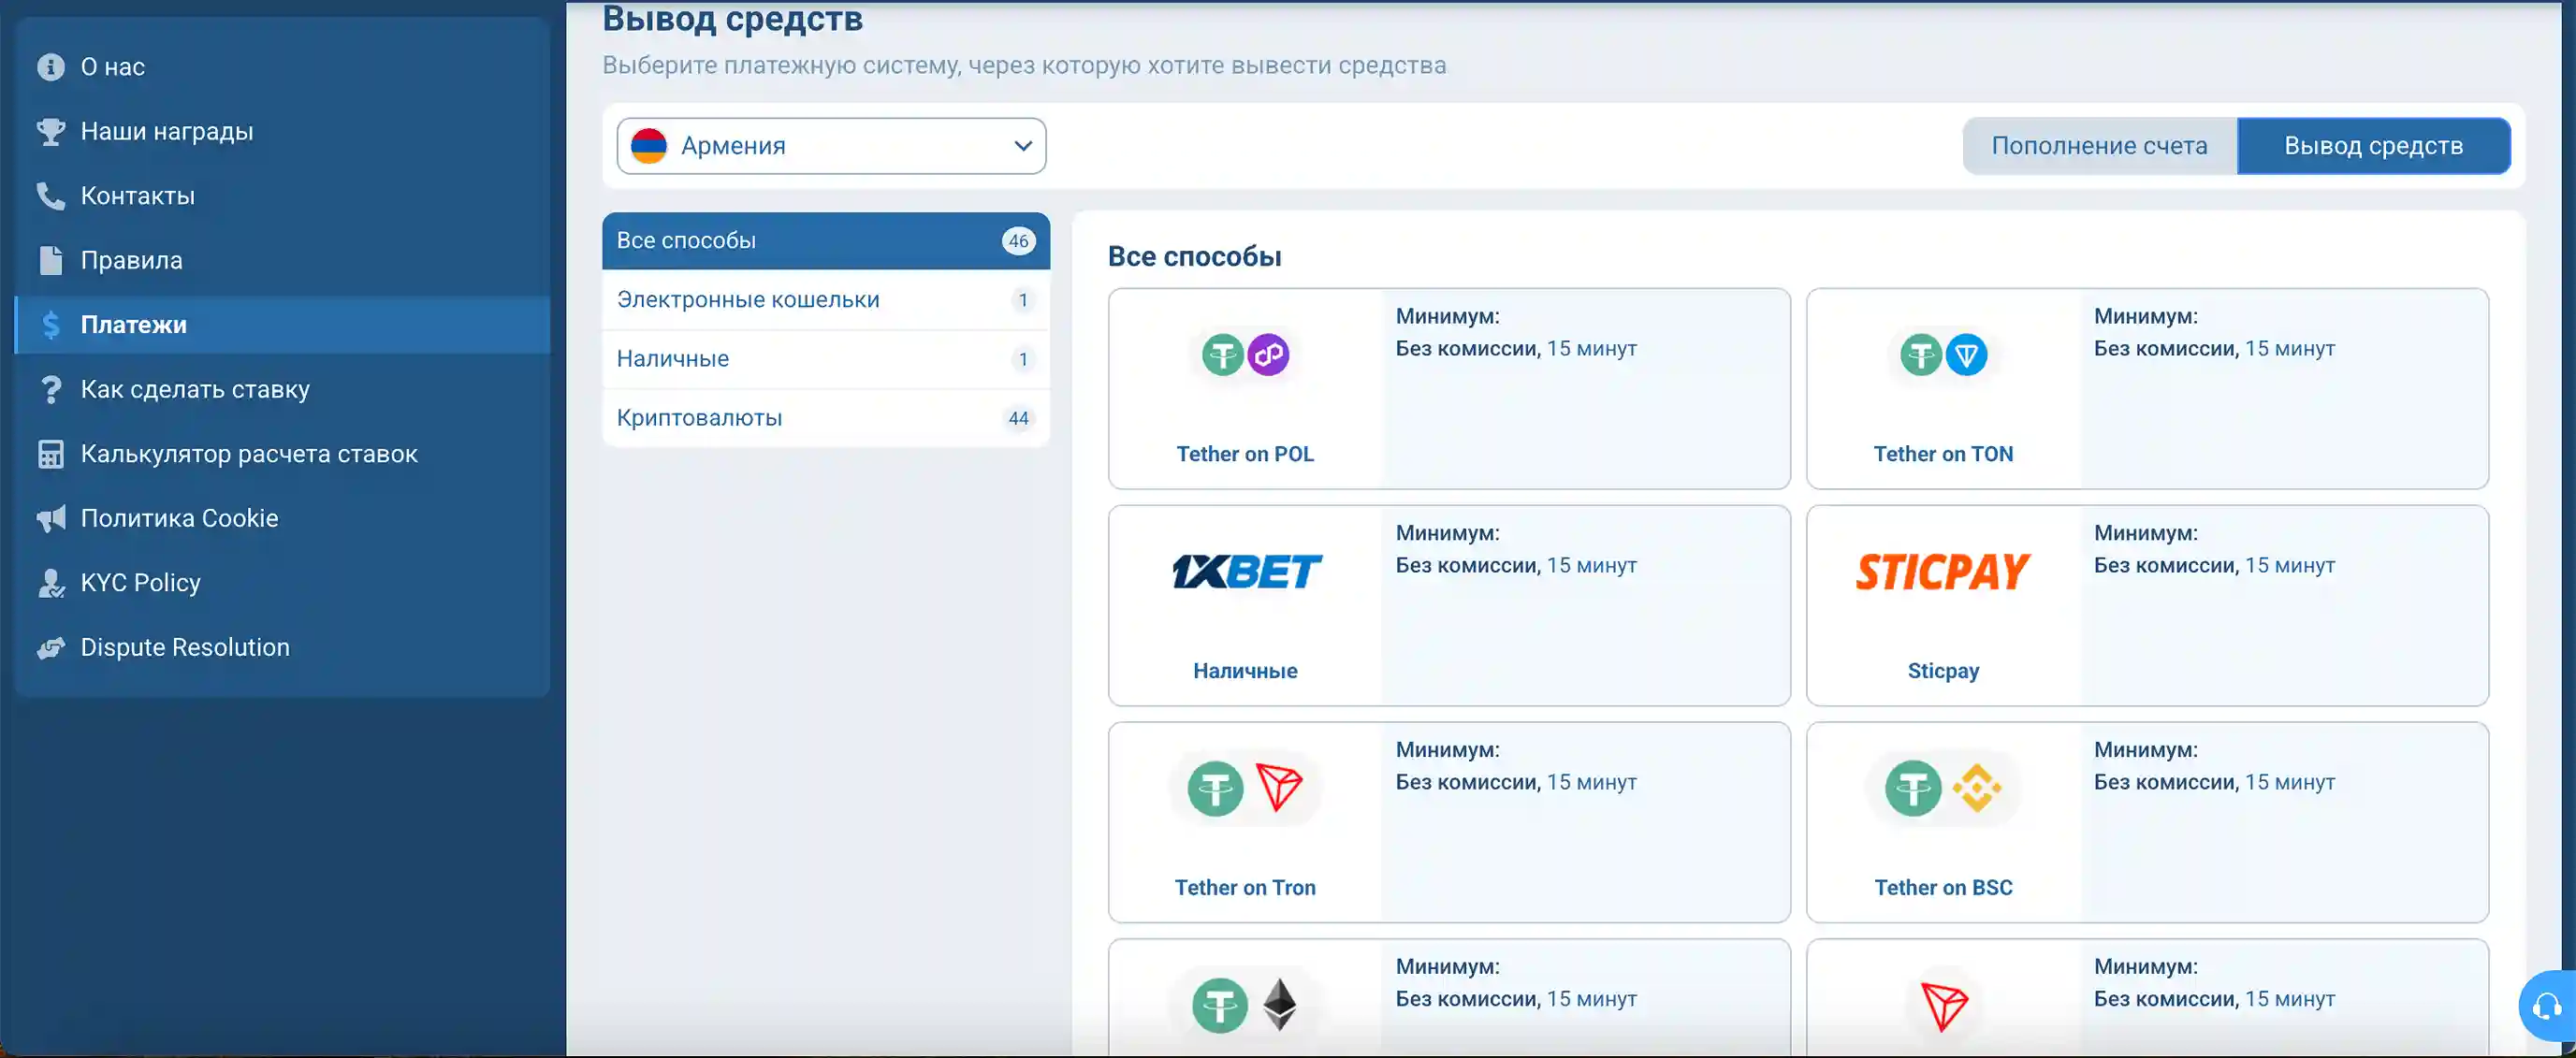Click the country dropdown chevron arrow
Screen dimensions: 2576x1058
pyautogui.click(x=1022, y=146)
